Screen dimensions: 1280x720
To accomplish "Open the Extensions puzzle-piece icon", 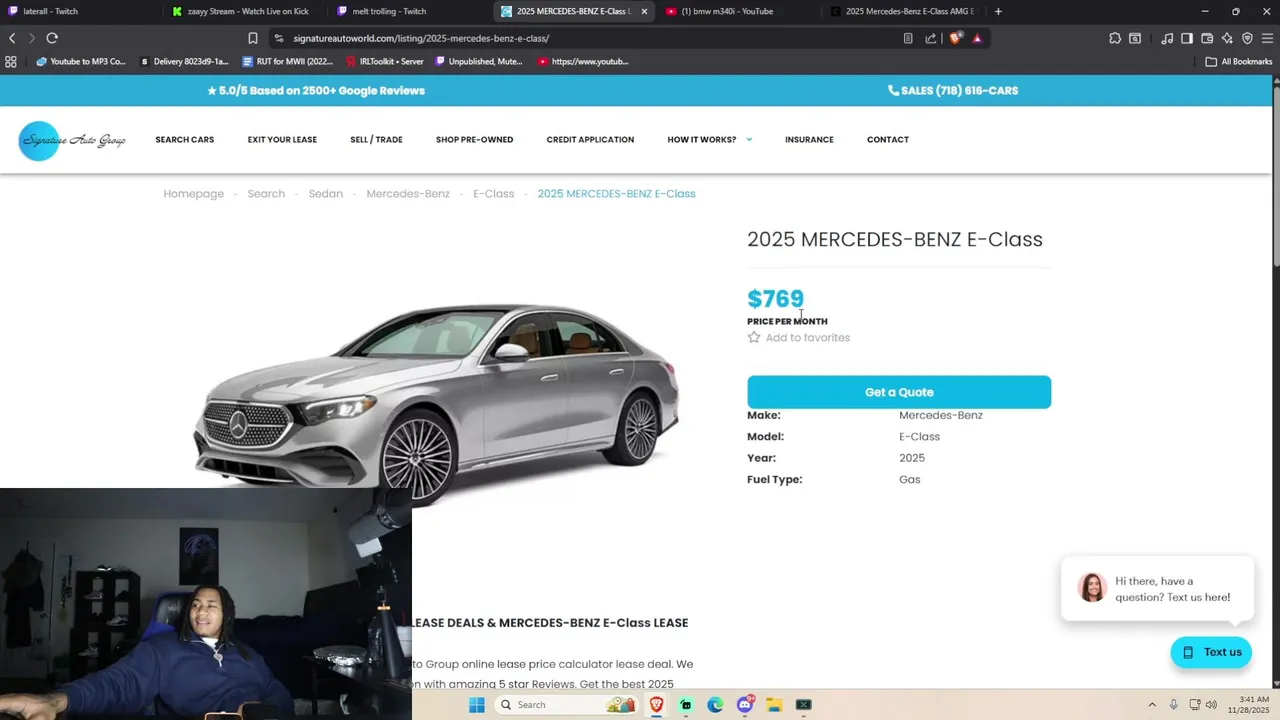I will click(x=1115, y=38).
